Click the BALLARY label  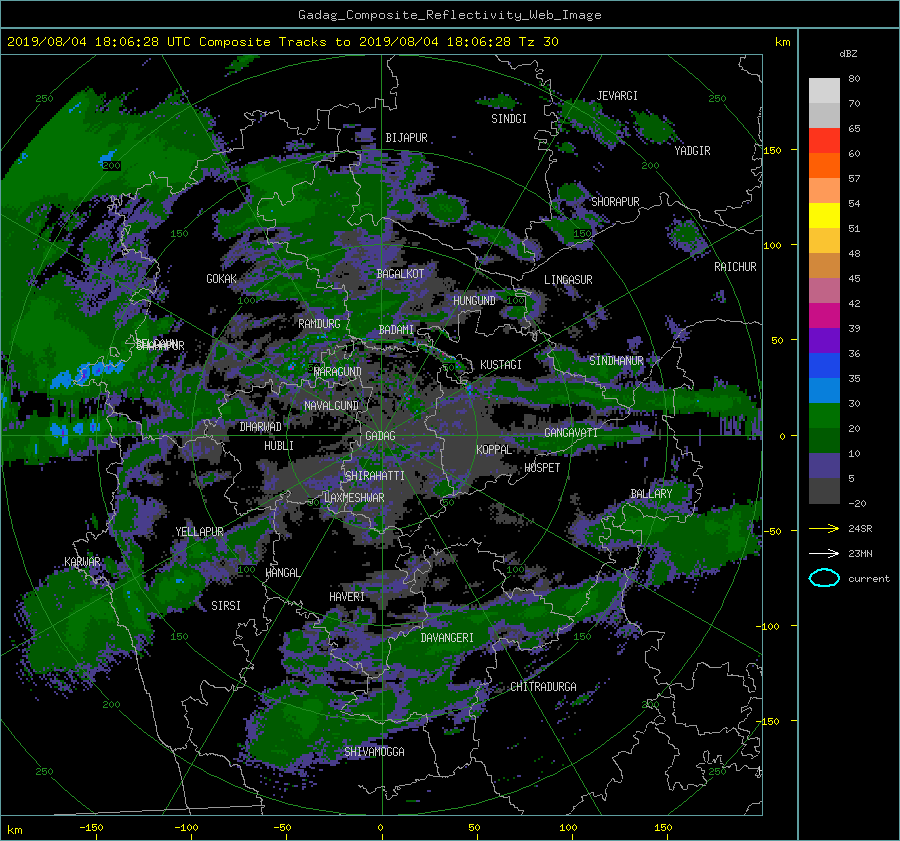651,494
